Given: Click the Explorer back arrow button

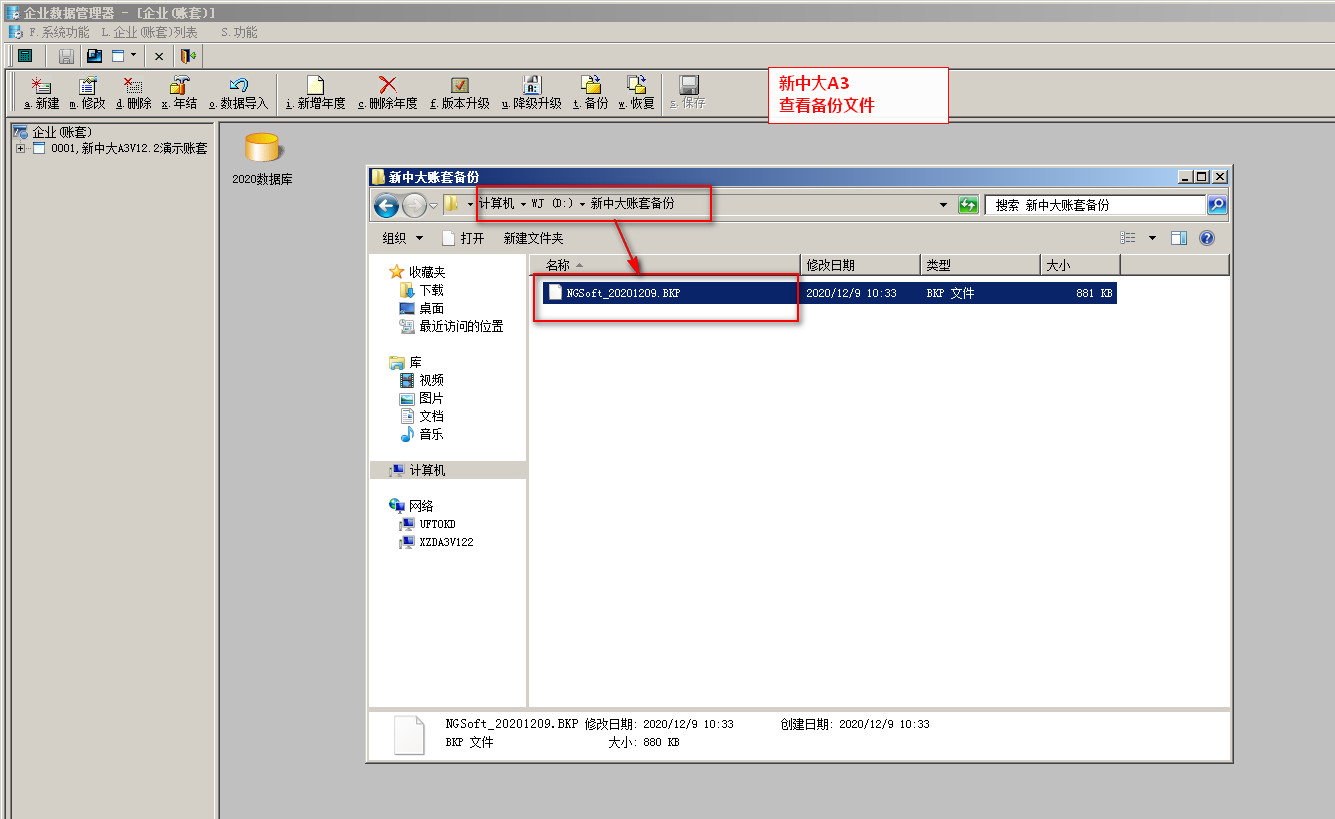Looking at the screenshot, I should pos(386,206).
